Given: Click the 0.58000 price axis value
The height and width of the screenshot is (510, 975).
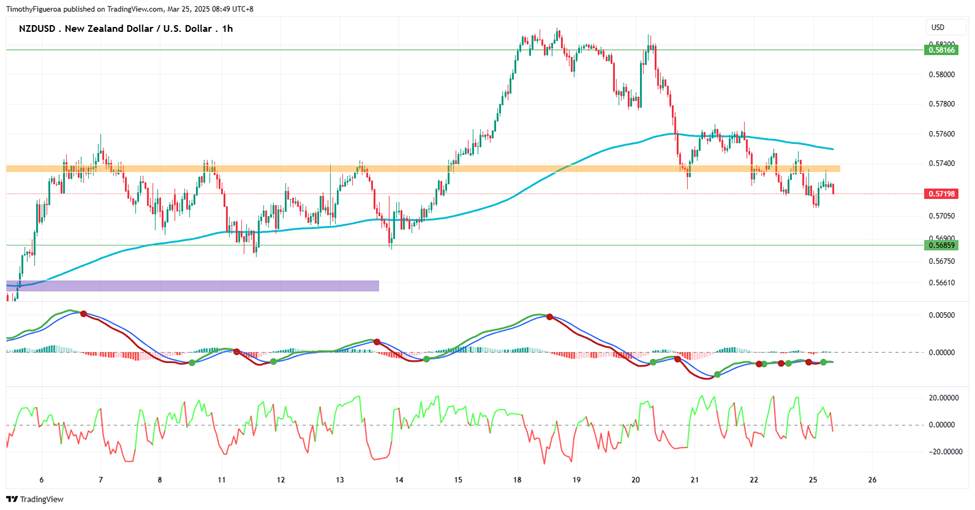Looking at the screenshot, I should [x=941, y=75].
